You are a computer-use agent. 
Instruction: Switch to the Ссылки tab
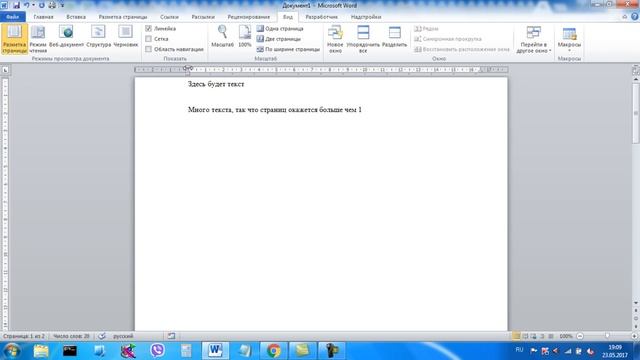tap(169, 17)
